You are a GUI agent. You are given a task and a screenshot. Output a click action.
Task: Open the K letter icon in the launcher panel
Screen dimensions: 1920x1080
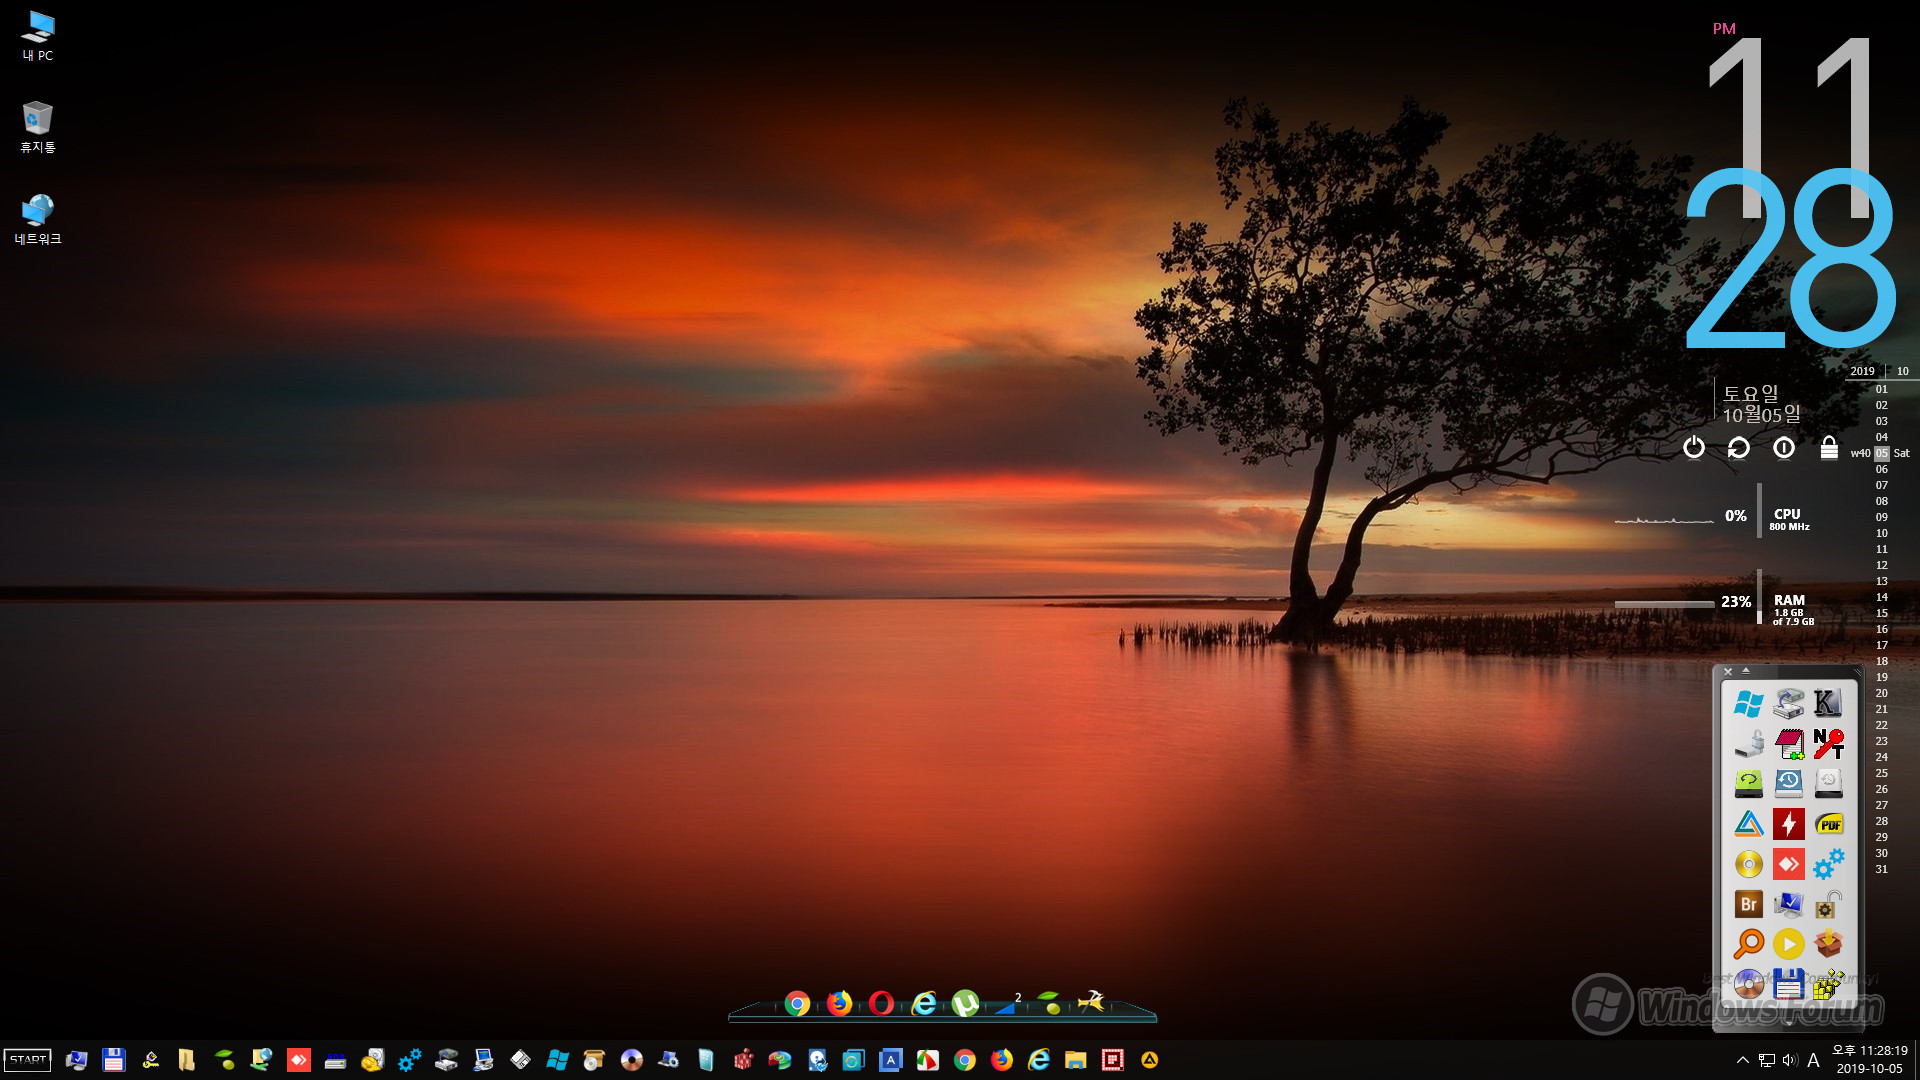pos(1828,703)
